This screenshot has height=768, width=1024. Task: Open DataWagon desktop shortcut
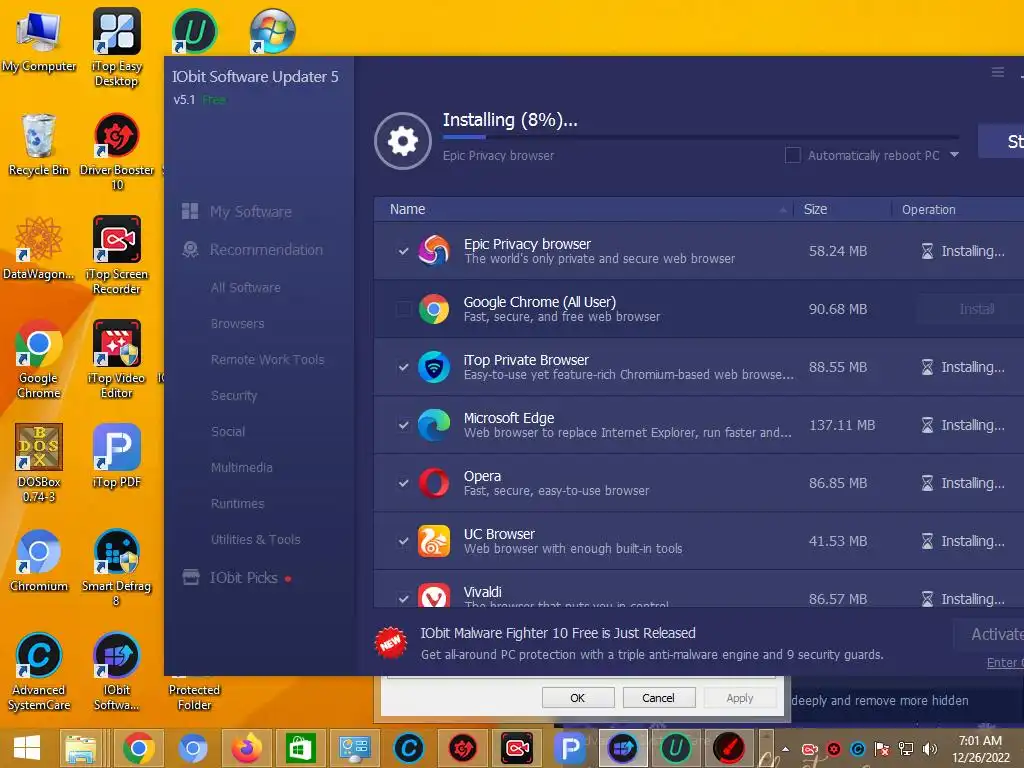coord(39,248)
